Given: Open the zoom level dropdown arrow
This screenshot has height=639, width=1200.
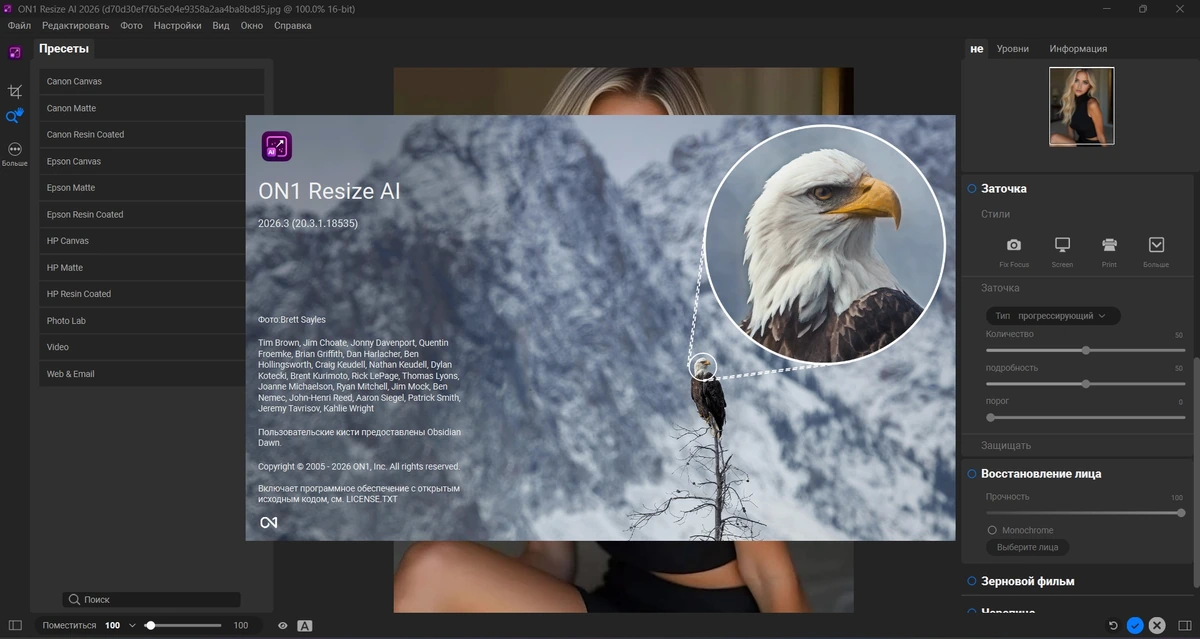Looking at the screenshot, I should pyautogui.click(x=131, y=626).
